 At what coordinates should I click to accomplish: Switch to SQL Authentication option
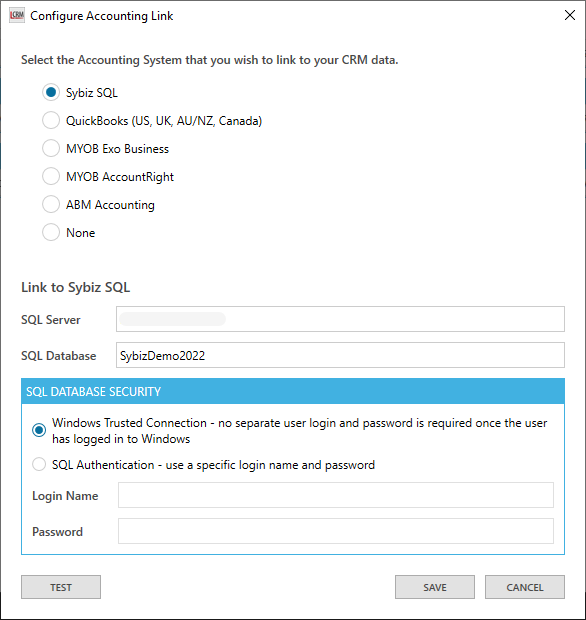[x=39, y=464]
